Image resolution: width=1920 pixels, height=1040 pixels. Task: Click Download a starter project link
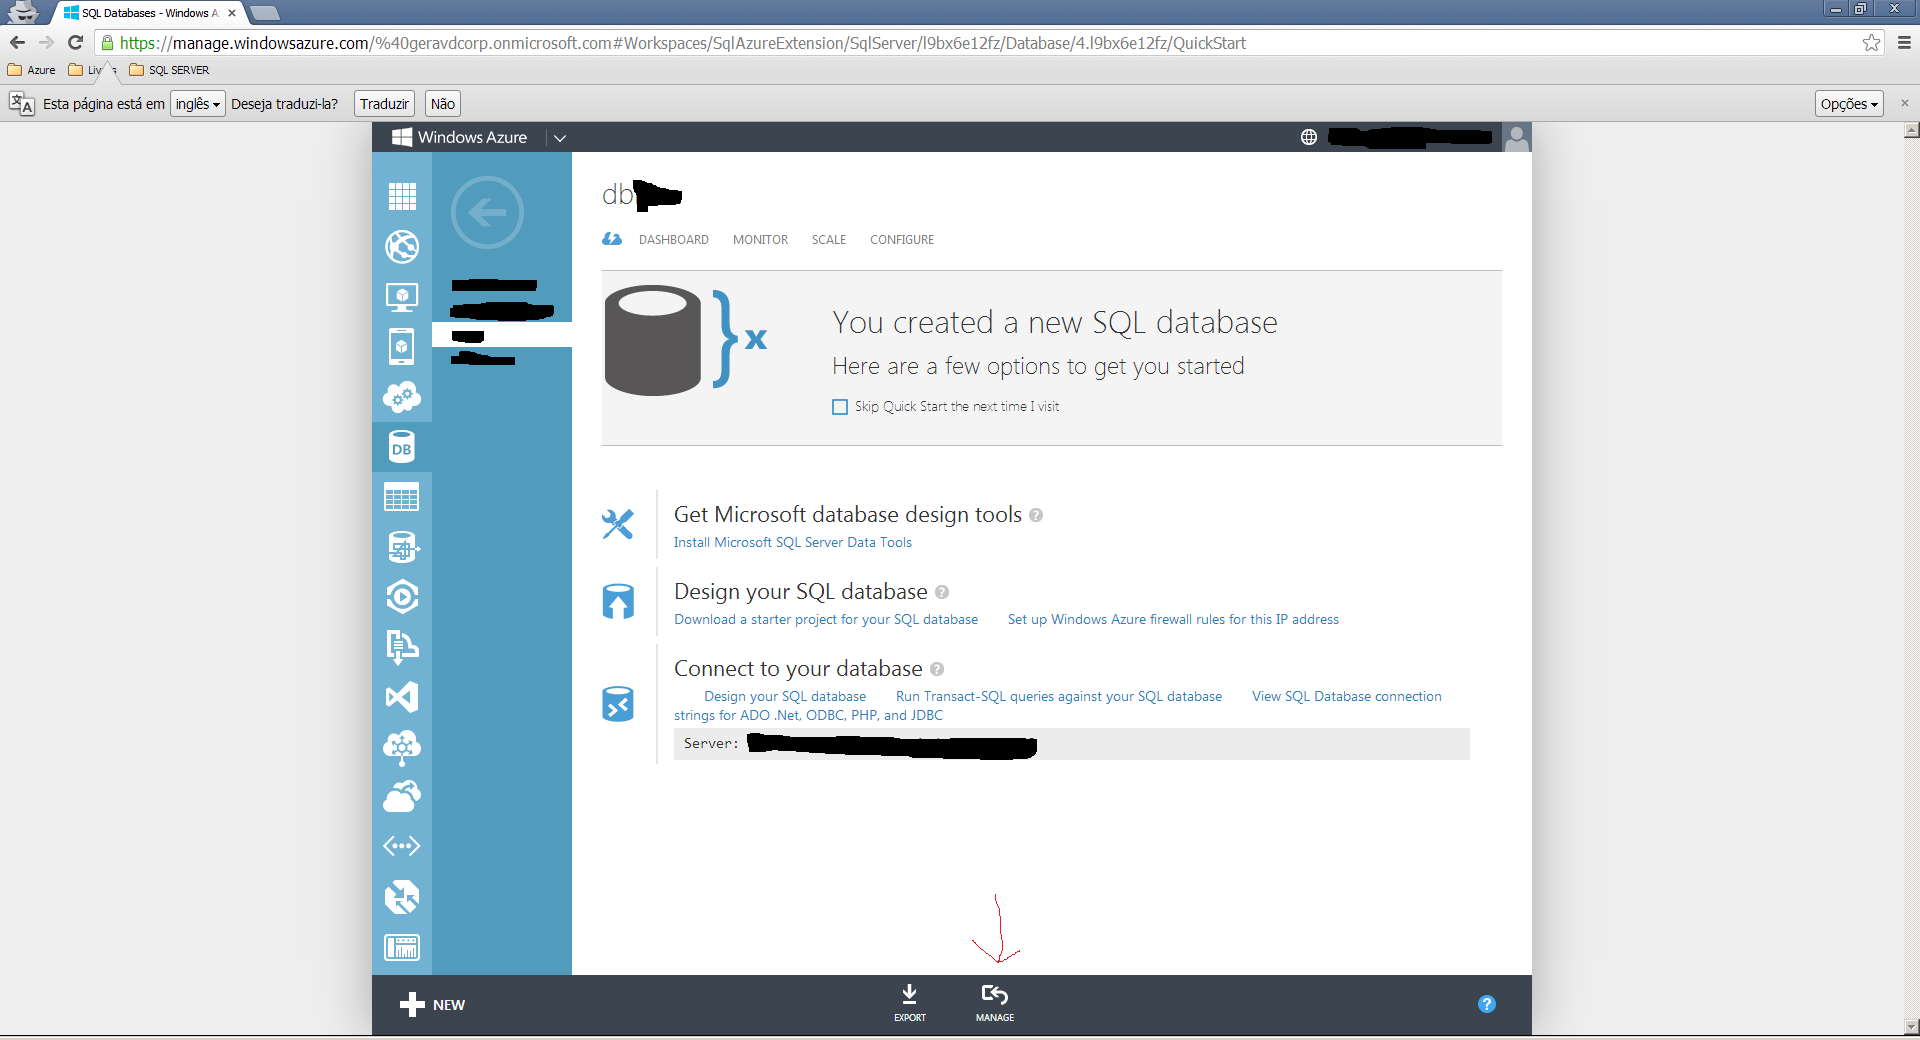click(x=826, y=620)
